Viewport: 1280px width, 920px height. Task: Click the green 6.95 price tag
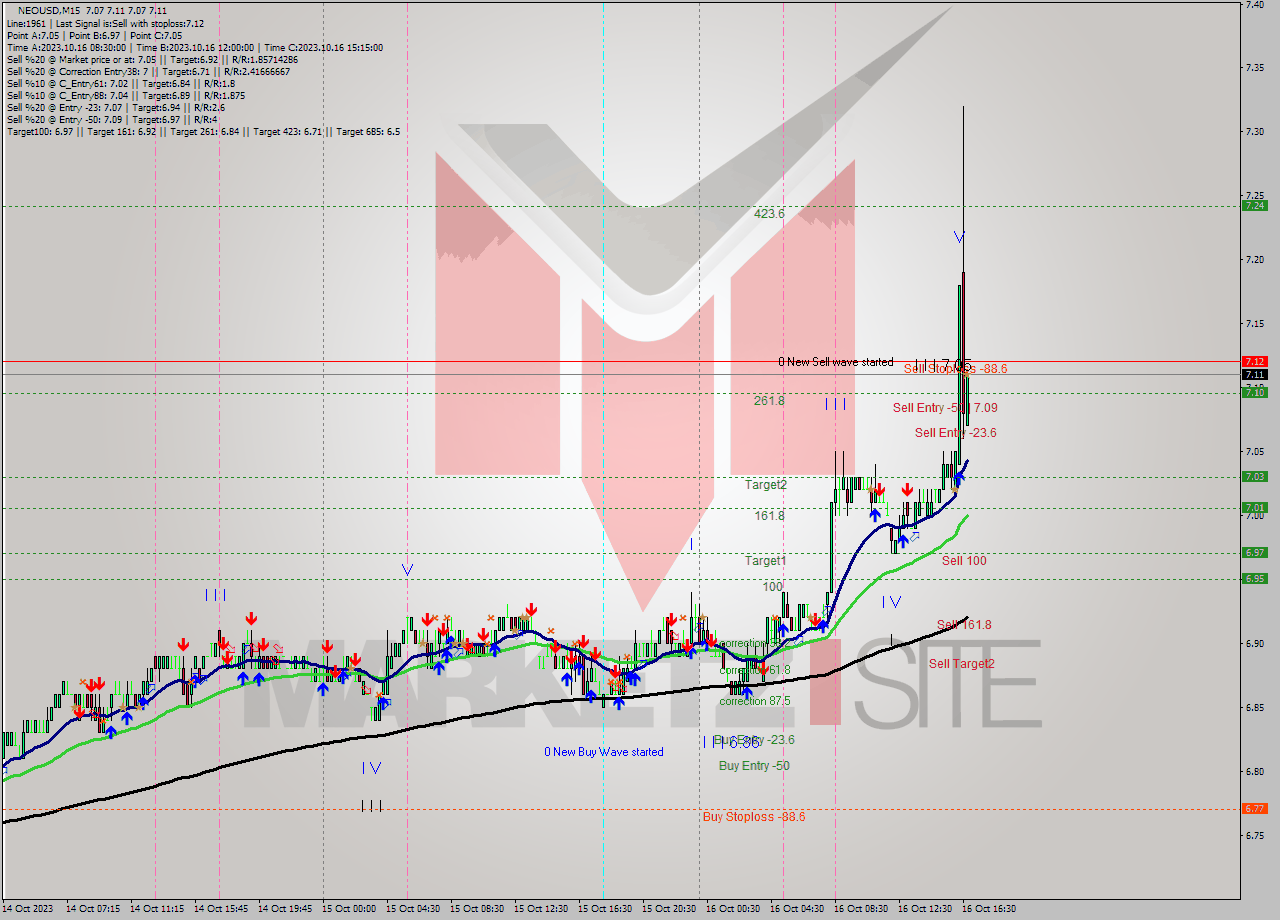[x=1254, y=579]
